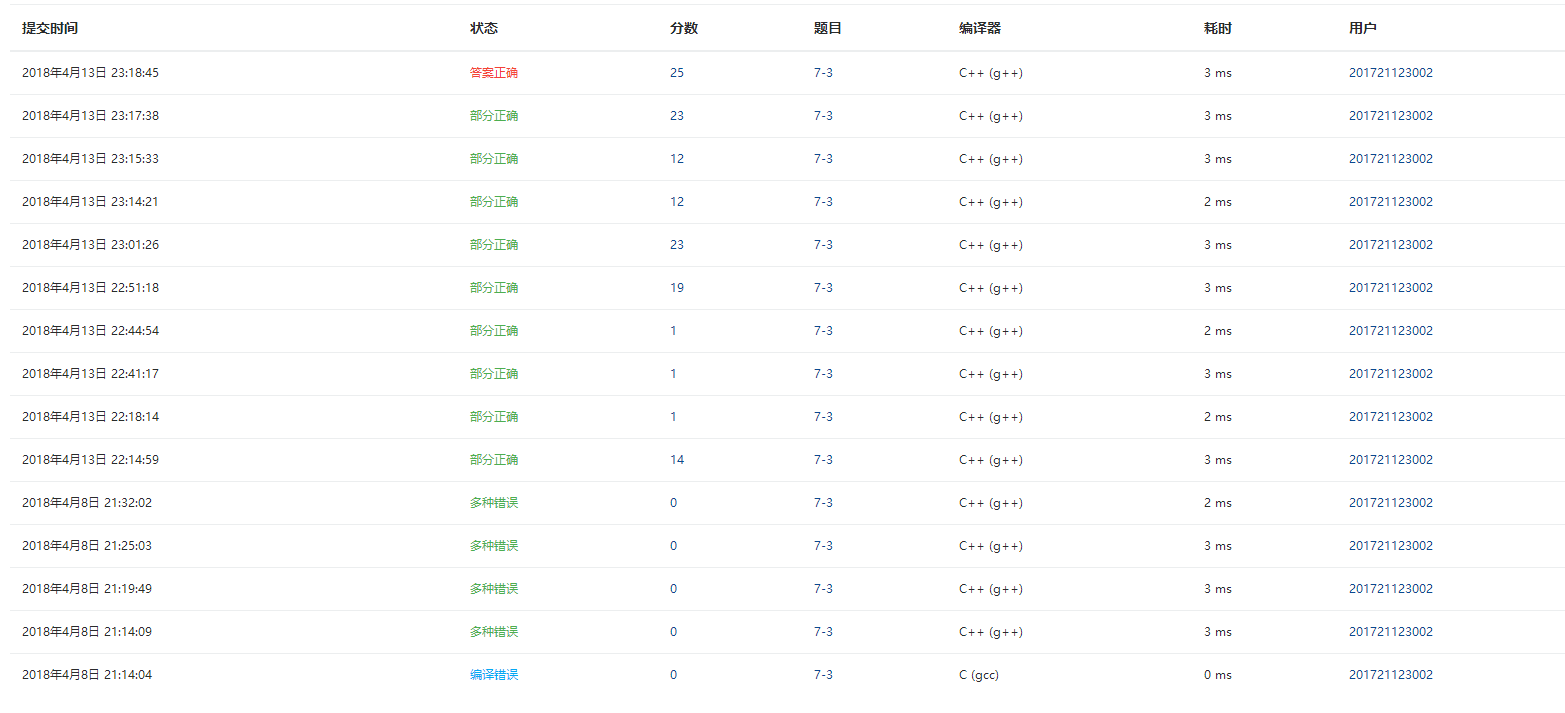Open problem 7-3 link in 21:25:03 row
This screenshot has height=713, width=1565.
tap(823, 546)
